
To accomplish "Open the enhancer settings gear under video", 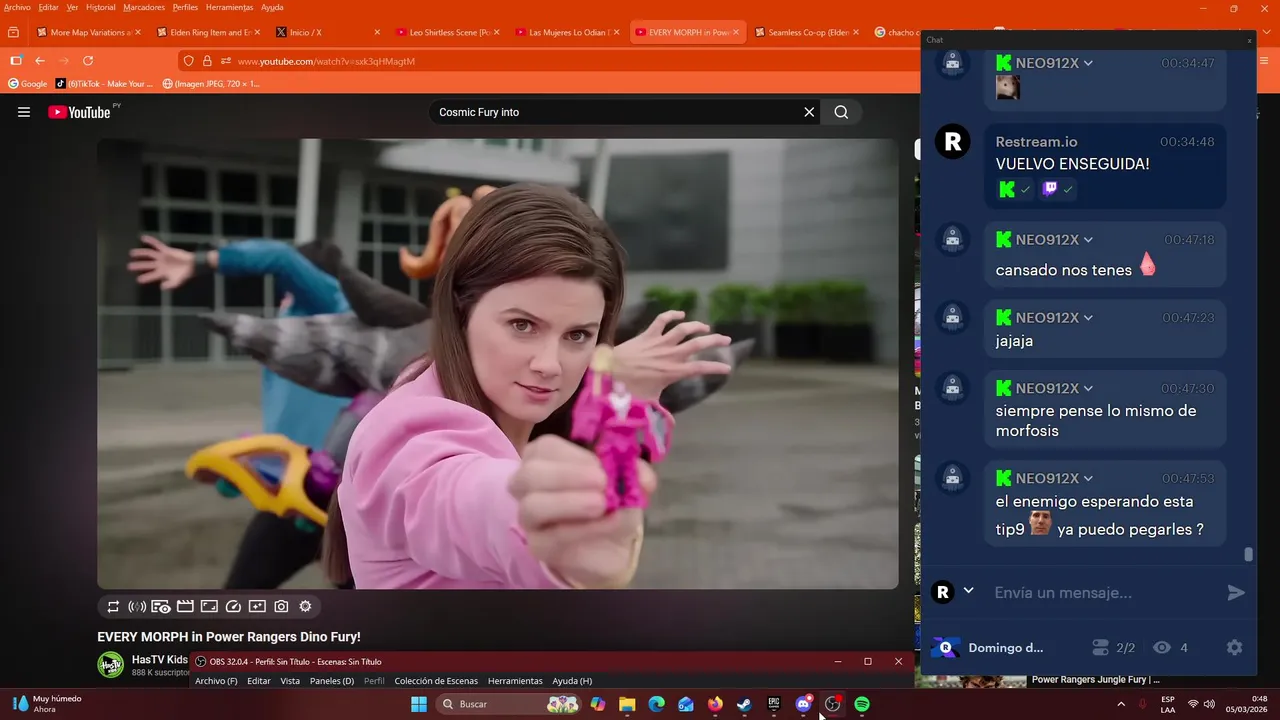I will point(305,606).
